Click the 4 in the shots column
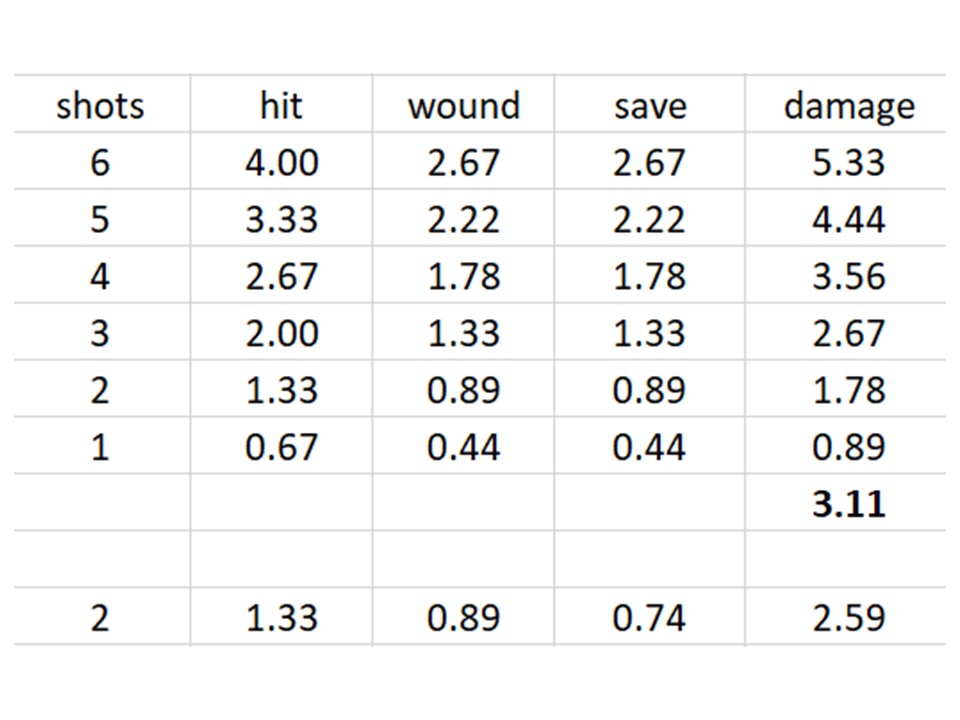 100,276
